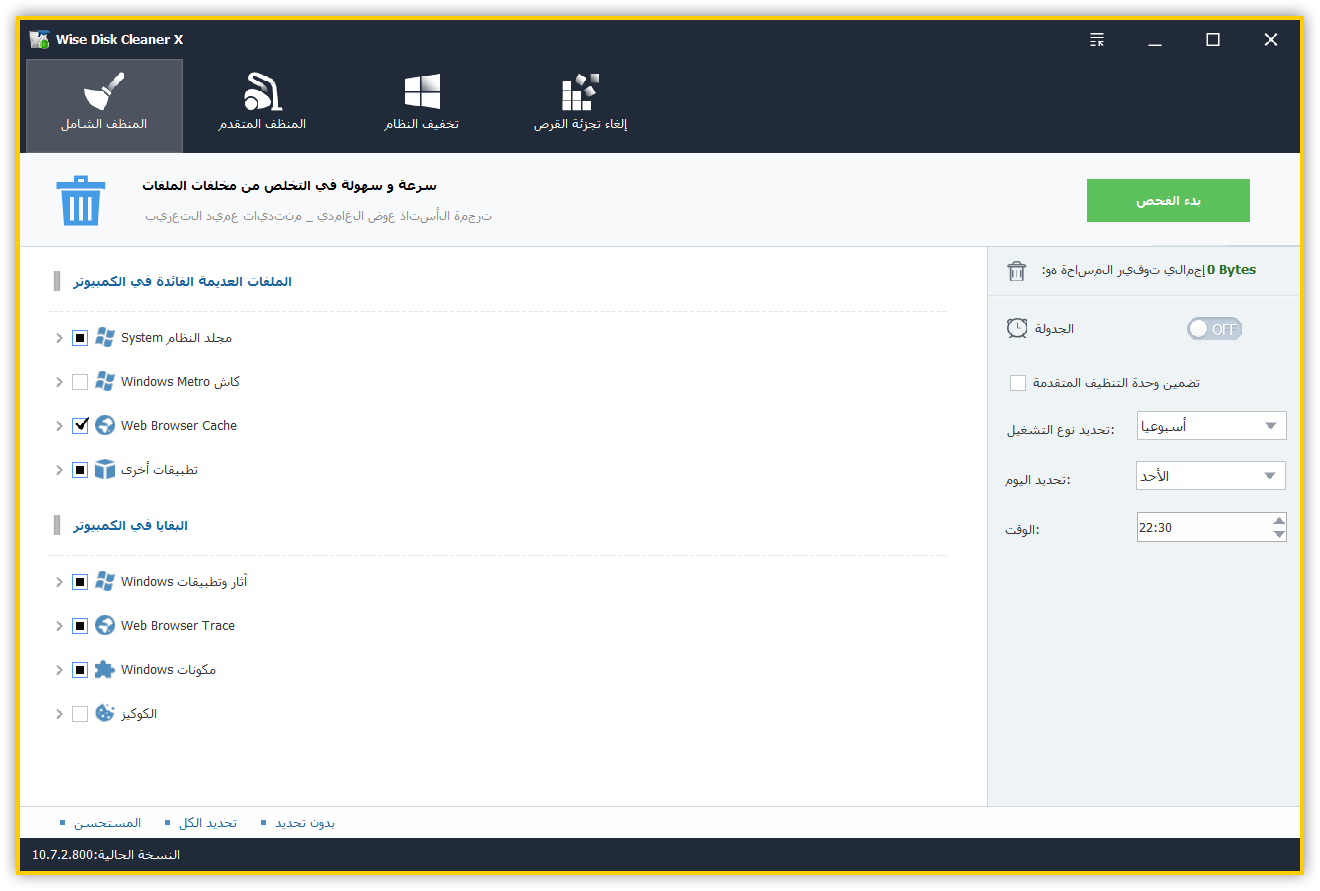Expand the Web Browser Trace row
The width and height of the screenshot is (1320, 891).
59,626
